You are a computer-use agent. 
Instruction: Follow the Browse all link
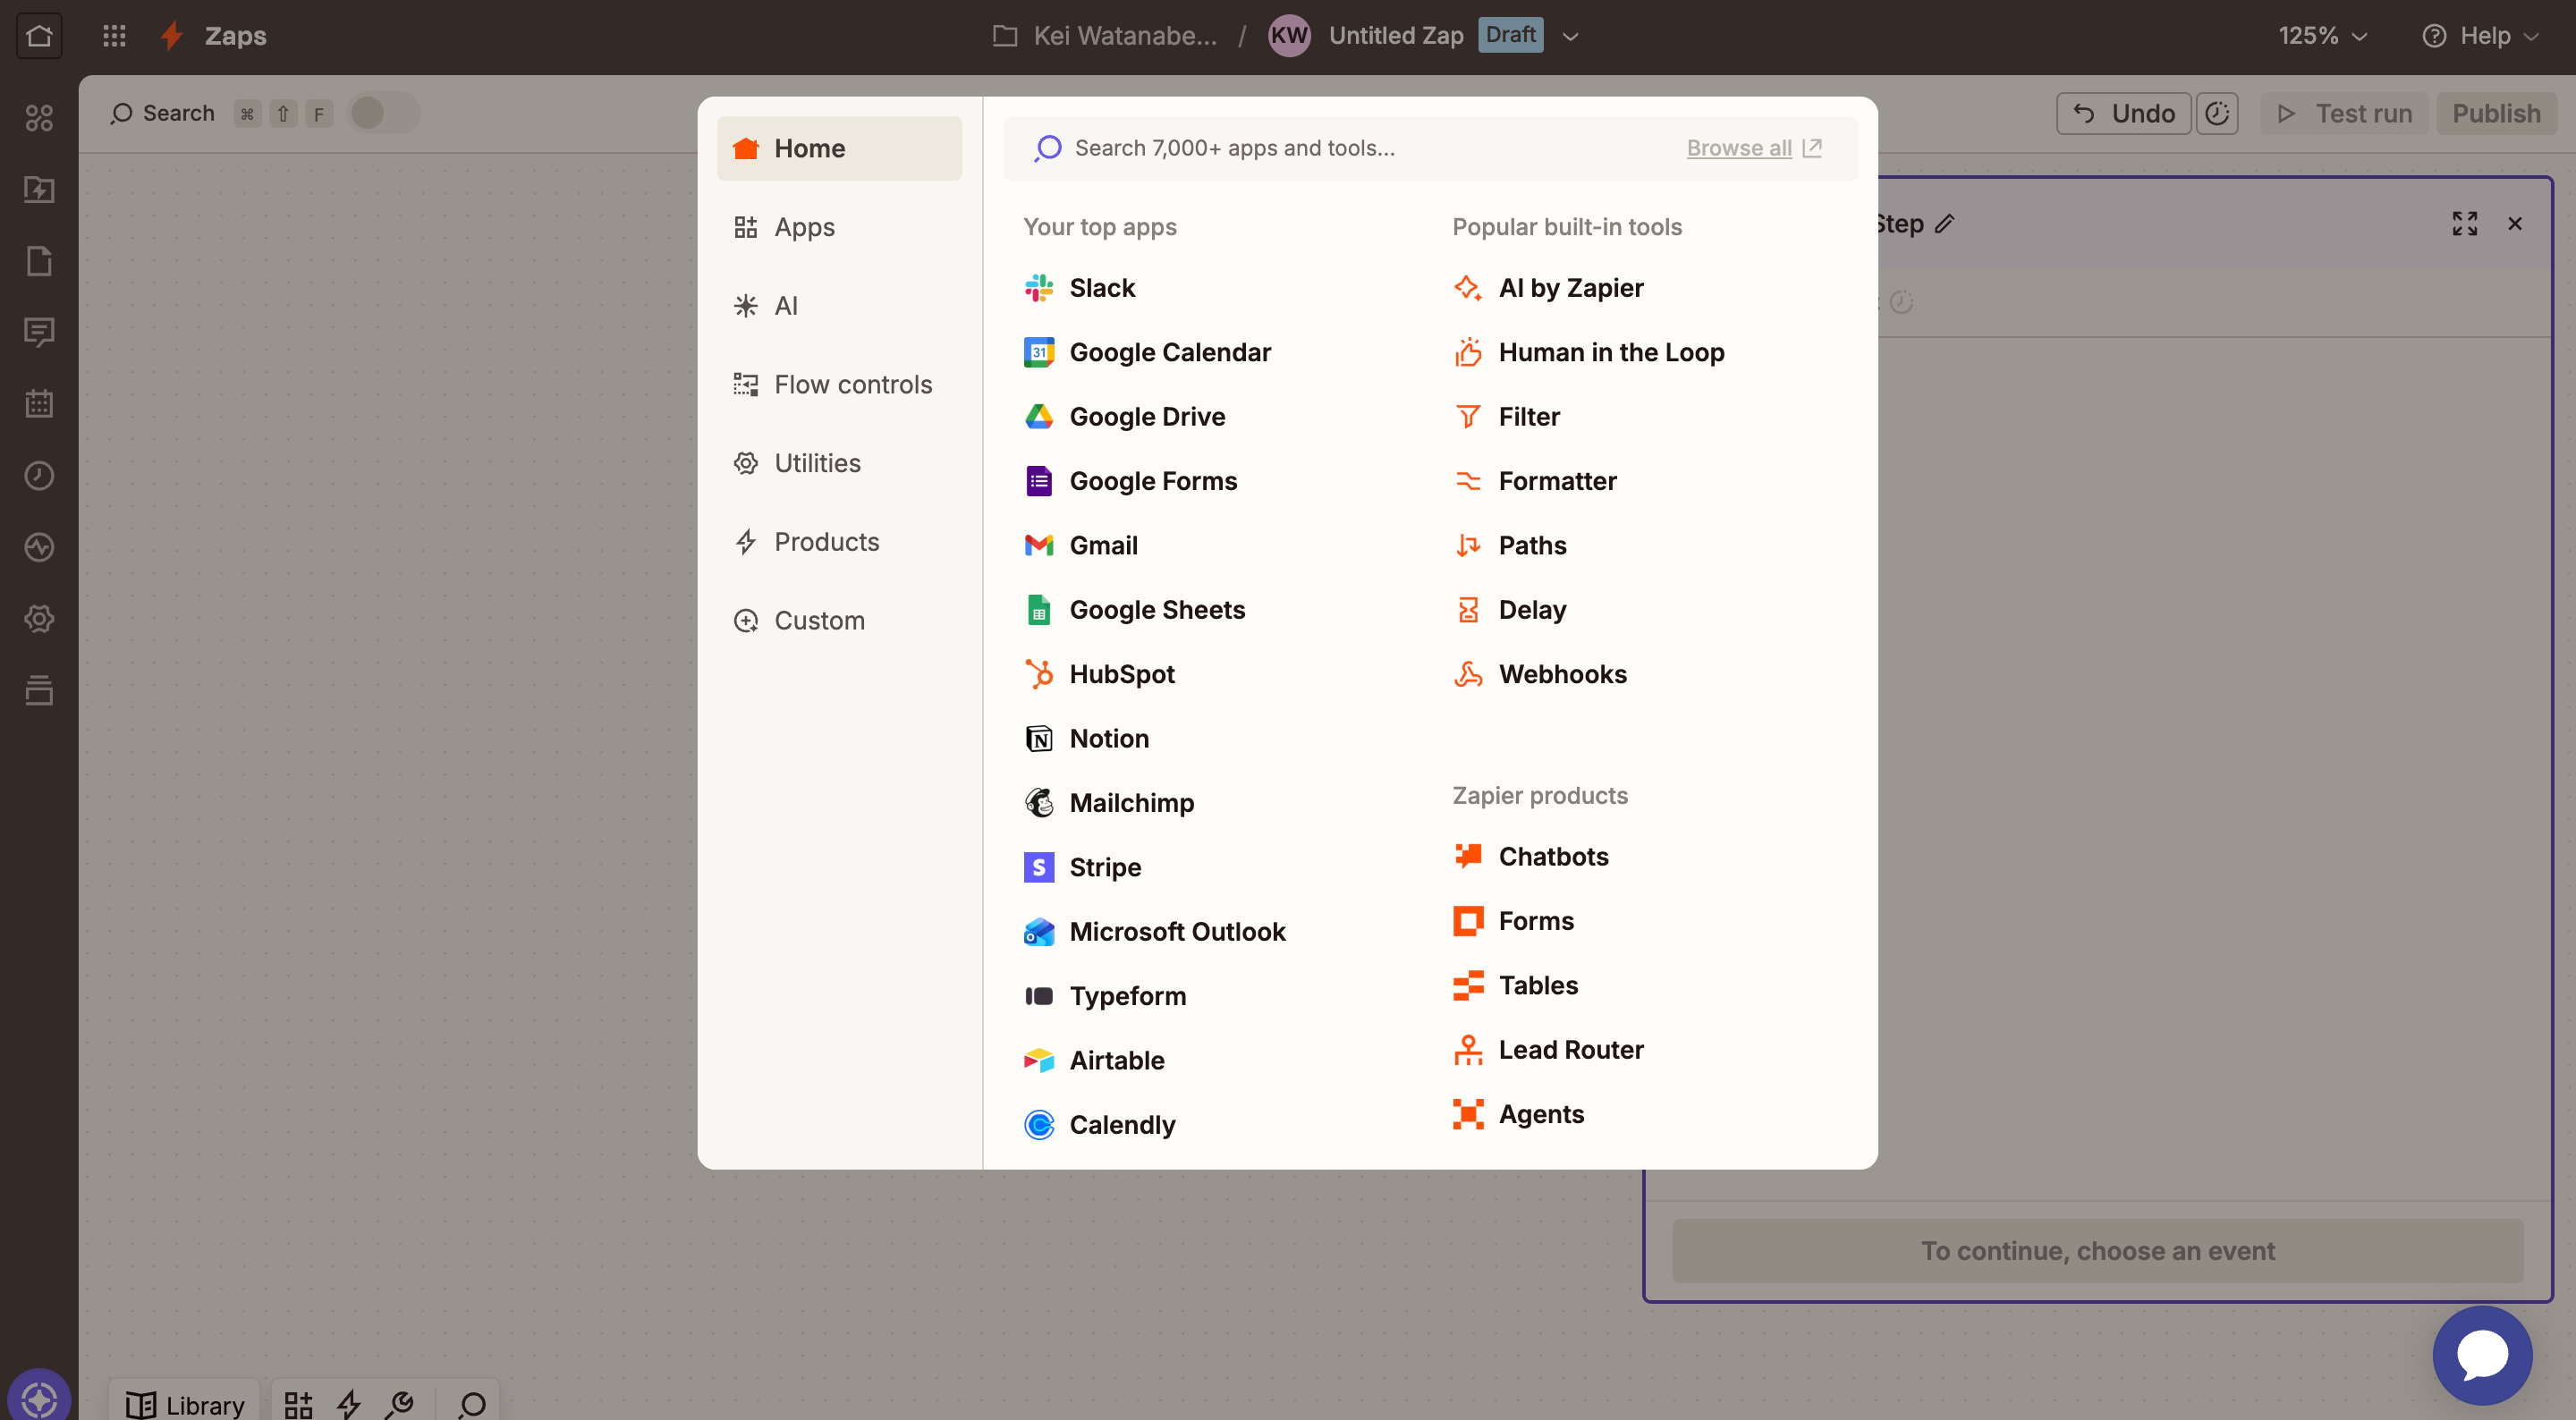pos(1738,148)
